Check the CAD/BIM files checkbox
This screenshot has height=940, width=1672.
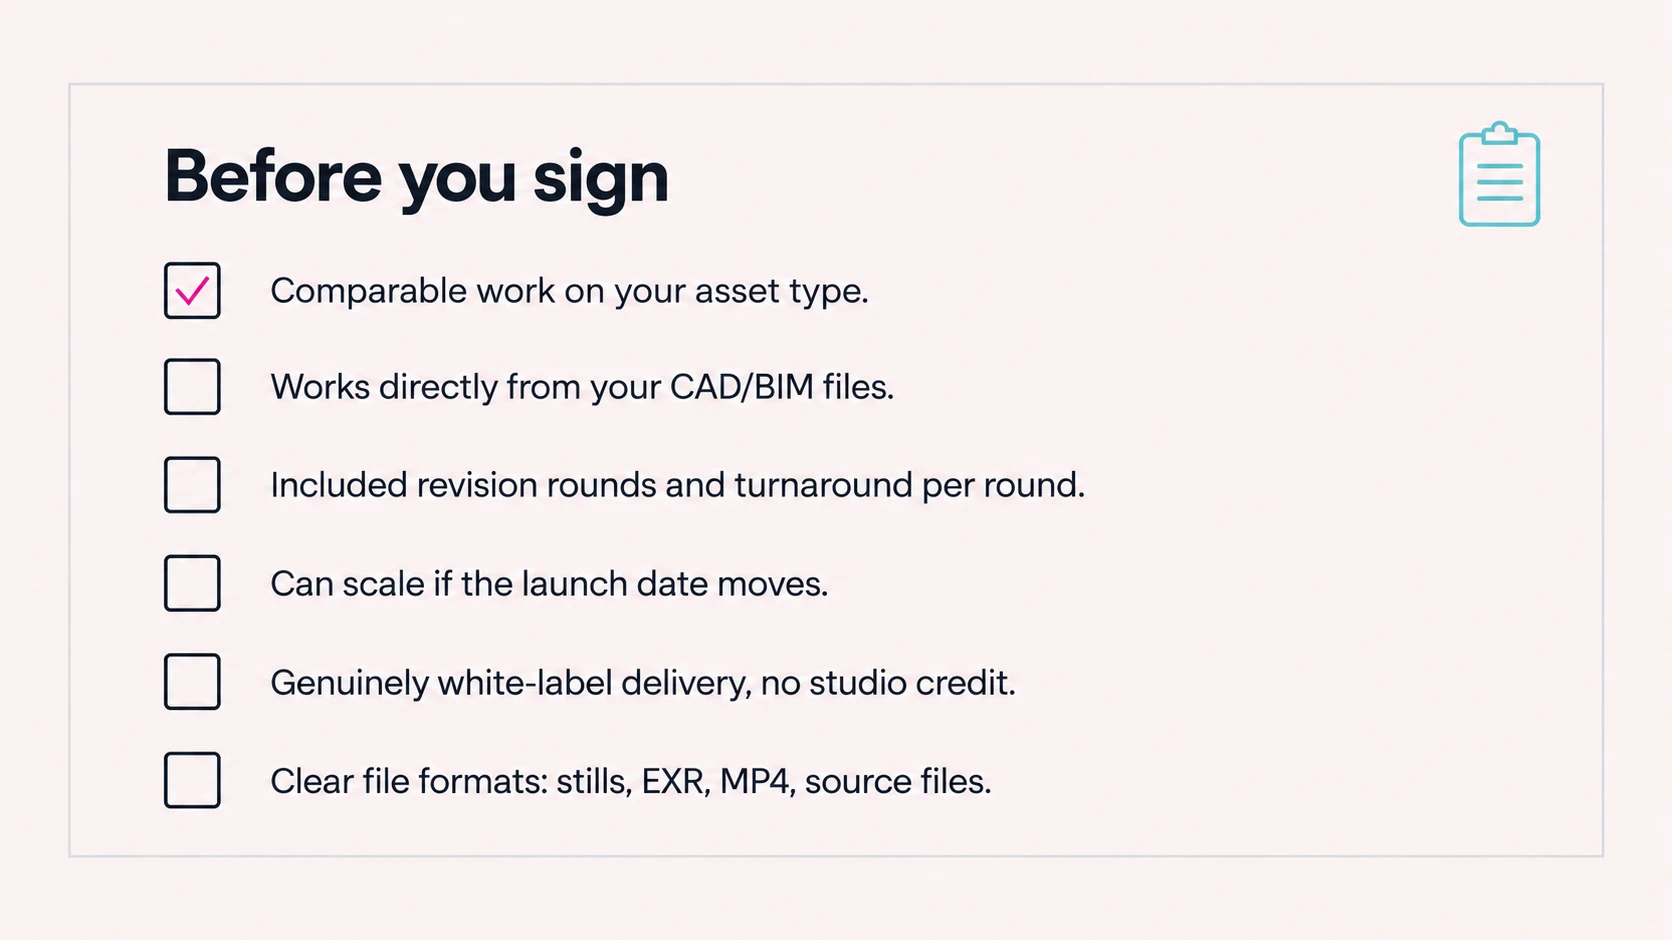click(192, 386)
